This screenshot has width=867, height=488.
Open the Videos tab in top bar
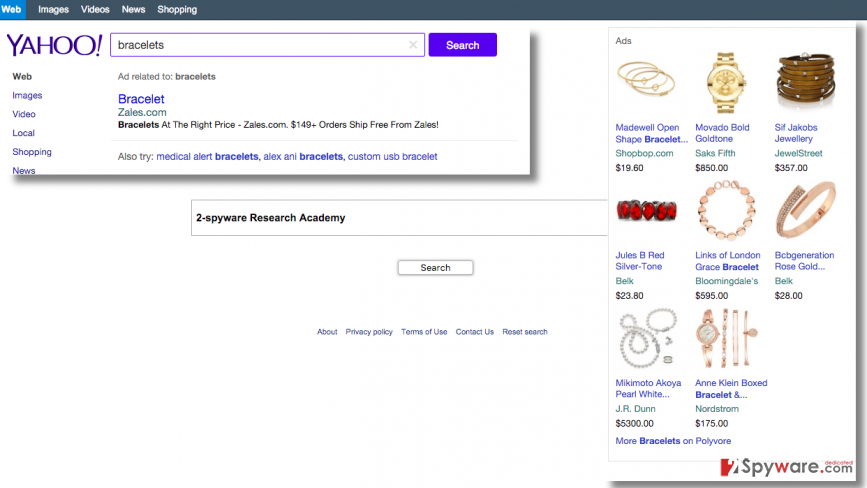(95, 9)
